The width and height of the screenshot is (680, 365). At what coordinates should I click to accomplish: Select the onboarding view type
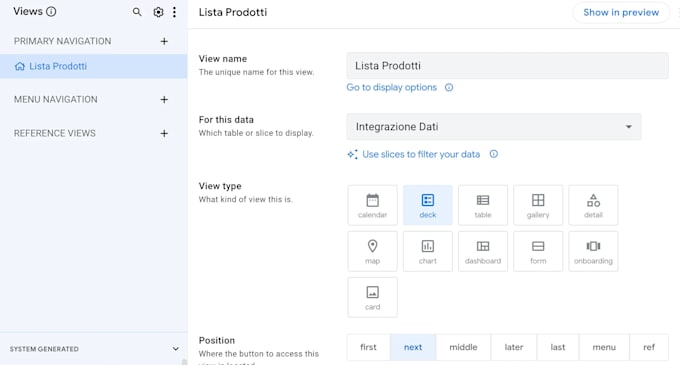(x=593, y=251)
